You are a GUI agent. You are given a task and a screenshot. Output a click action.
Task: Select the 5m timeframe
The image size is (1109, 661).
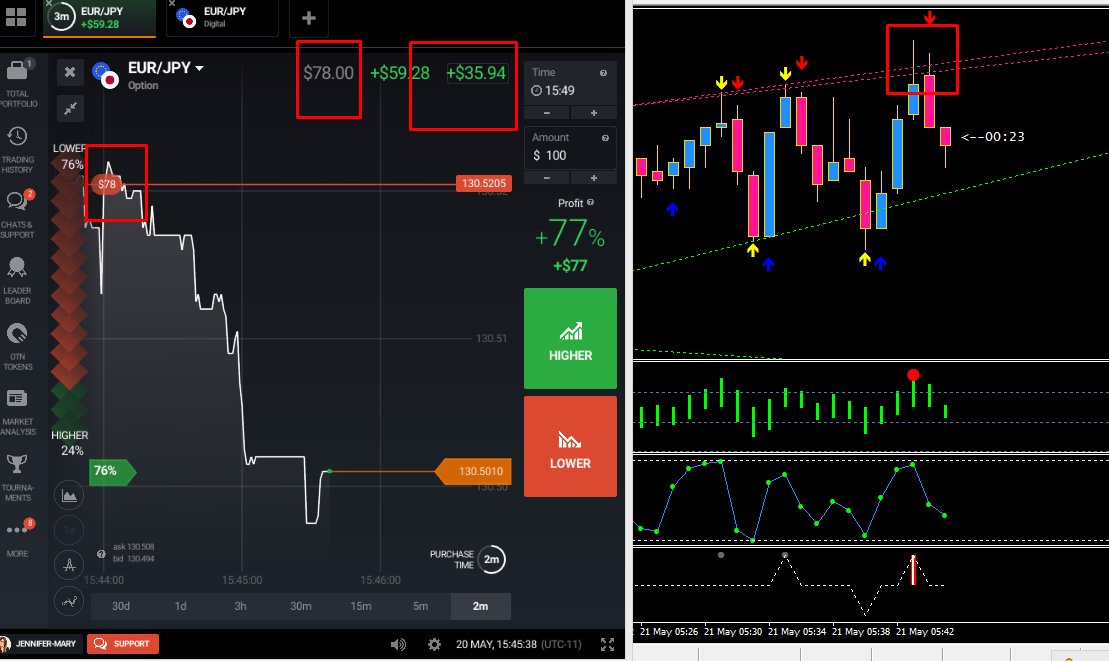point(420,606)
